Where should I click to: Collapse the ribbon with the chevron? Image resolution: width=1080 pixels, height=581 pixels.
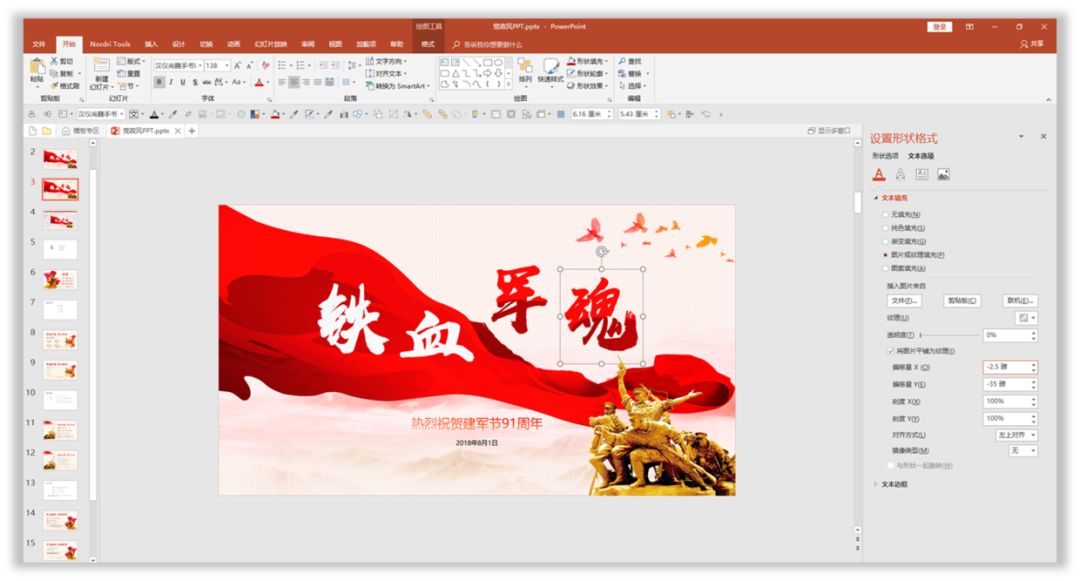click(1048, 100)
